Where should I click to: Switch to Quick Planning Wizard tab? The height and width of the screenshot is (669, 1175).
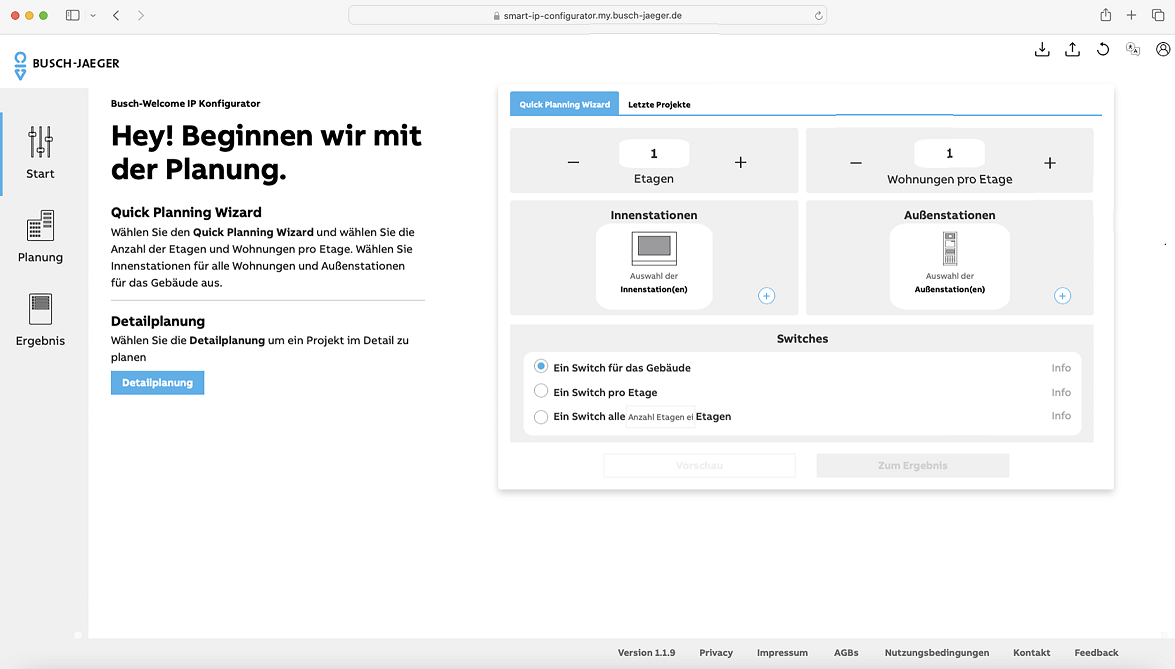pos(564,104)
